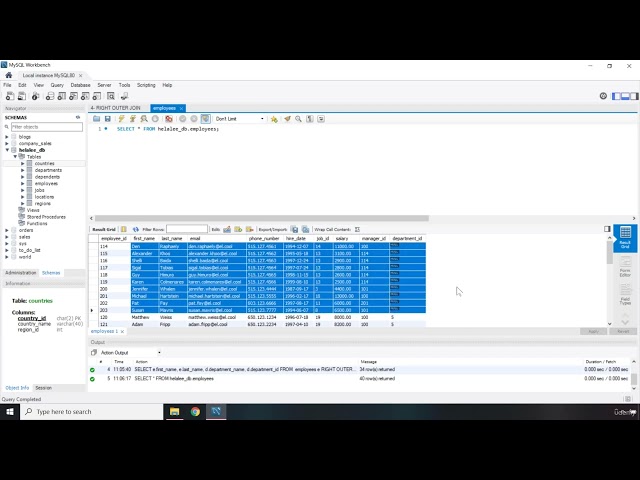Expand the orders schema

[x=7, y=230]
